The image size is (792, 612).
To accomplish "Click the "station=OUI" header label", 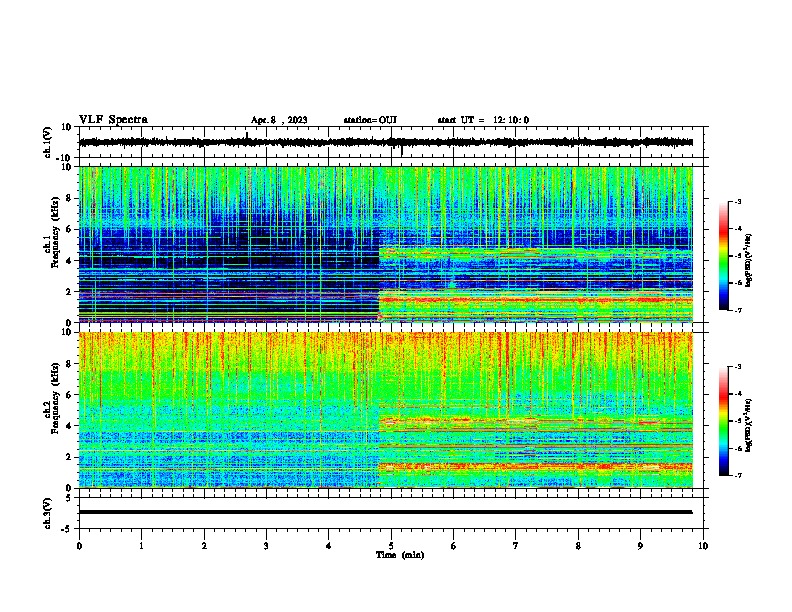I will (x=370, y=120).
